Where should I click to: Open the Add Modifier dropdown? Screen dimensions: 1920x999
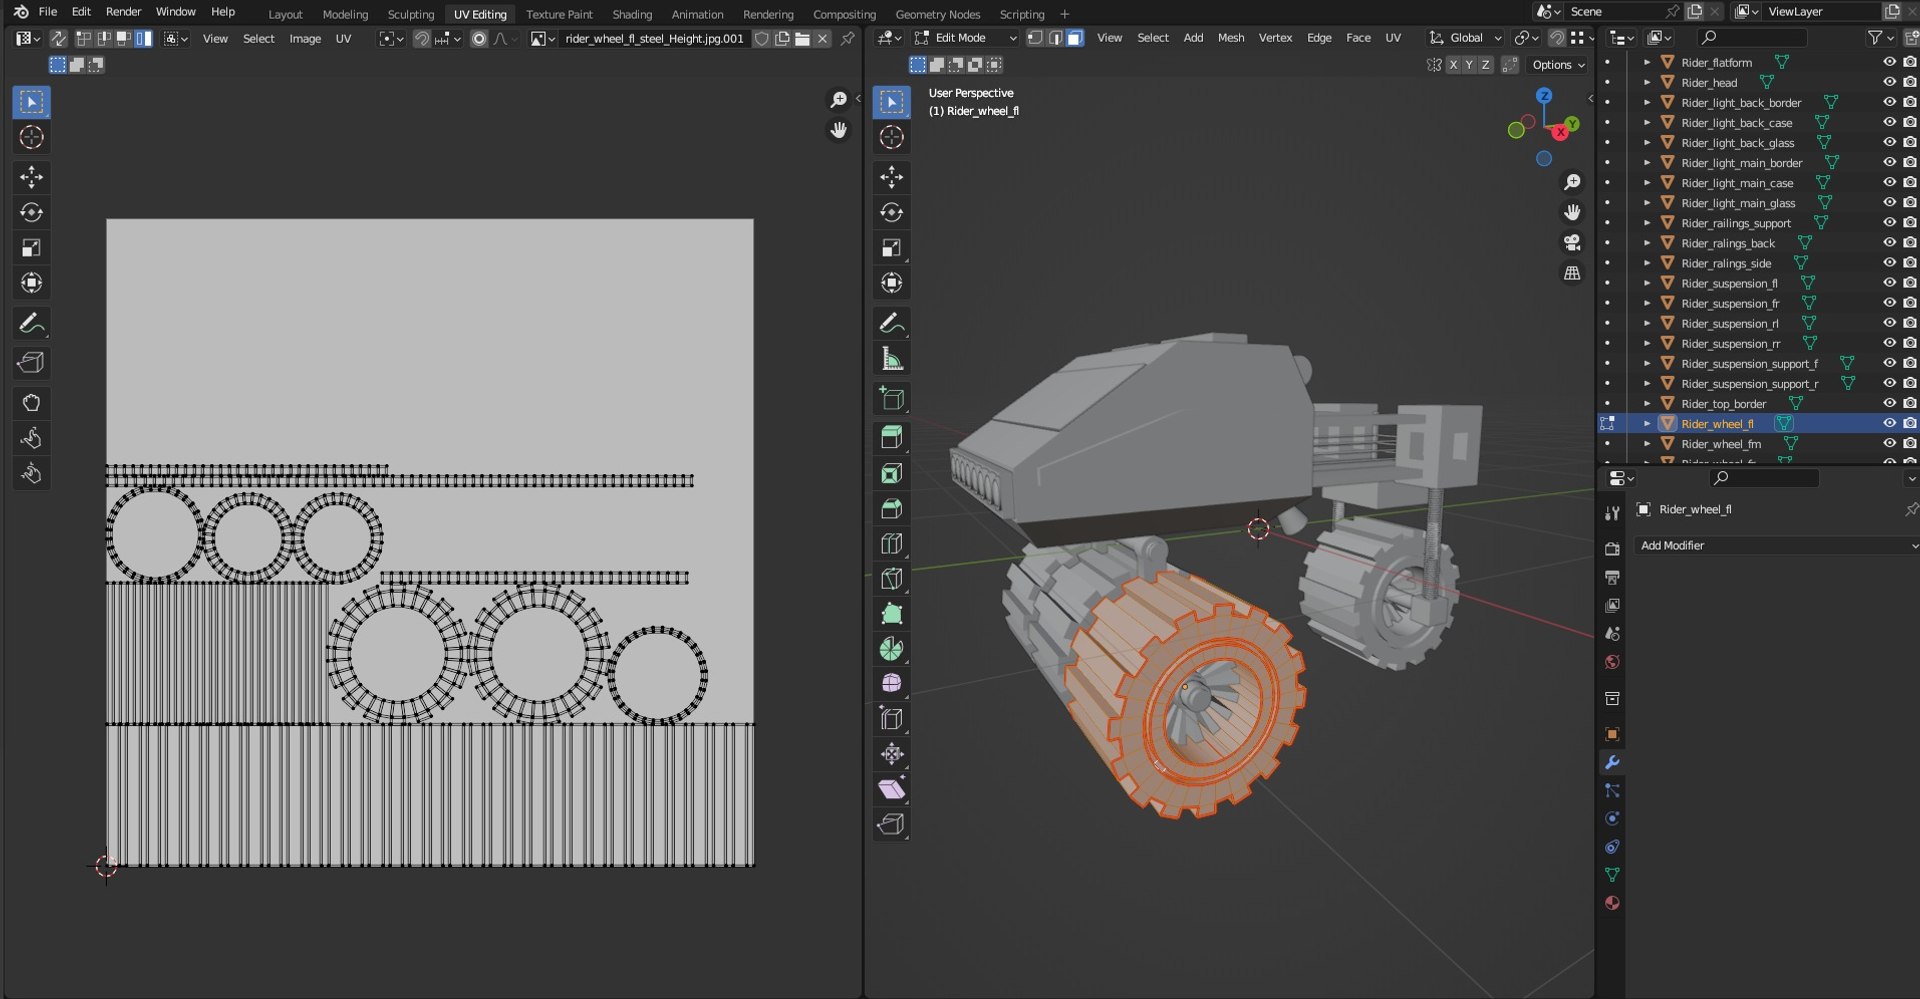pyautogui.click(x=1776, y=545)
